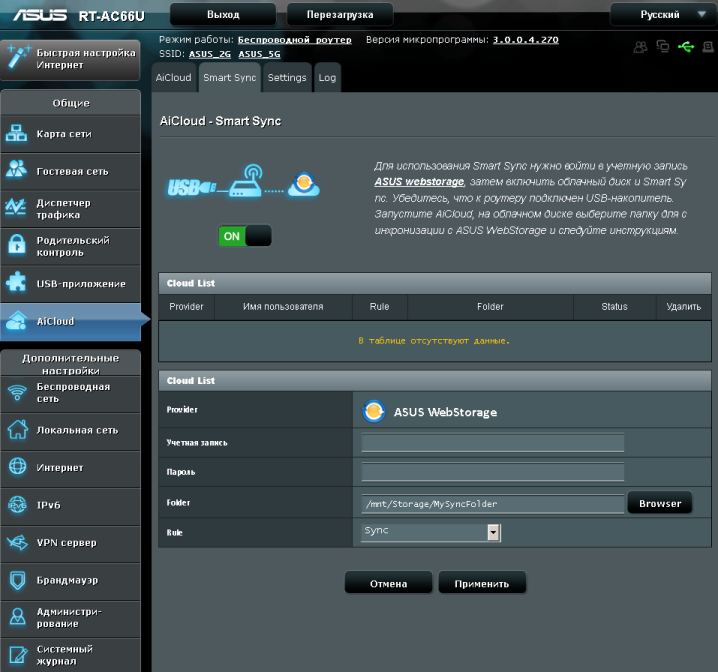Click the green USB status icon

(x=685, y=47)
